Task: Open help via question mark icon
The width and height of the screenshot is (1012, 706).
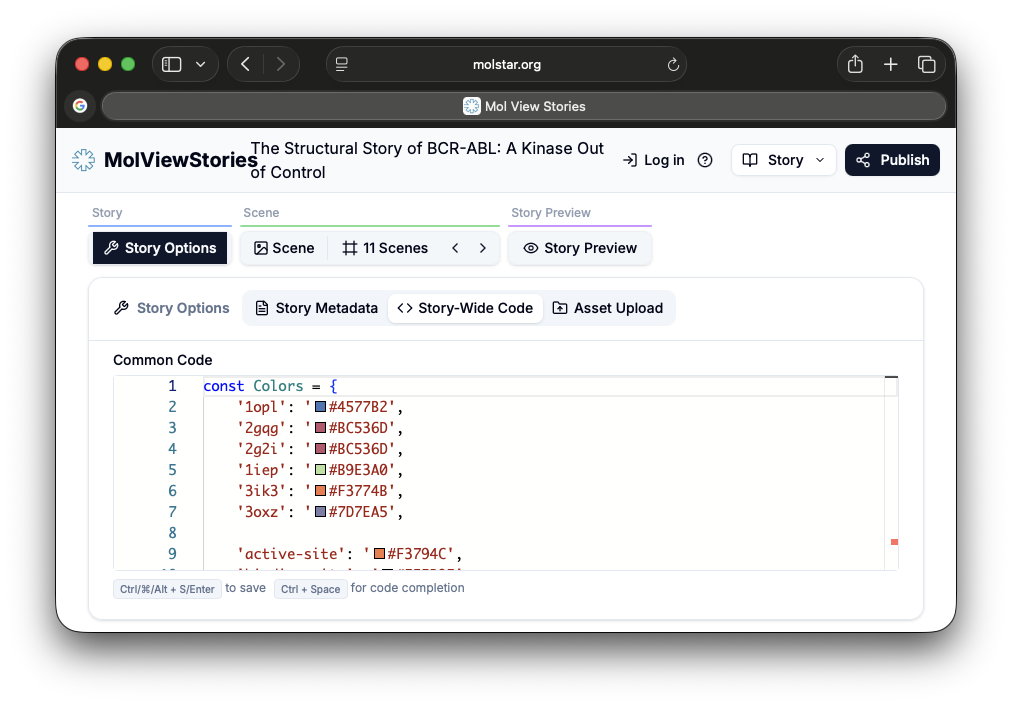Action: (x=705, y=160)
